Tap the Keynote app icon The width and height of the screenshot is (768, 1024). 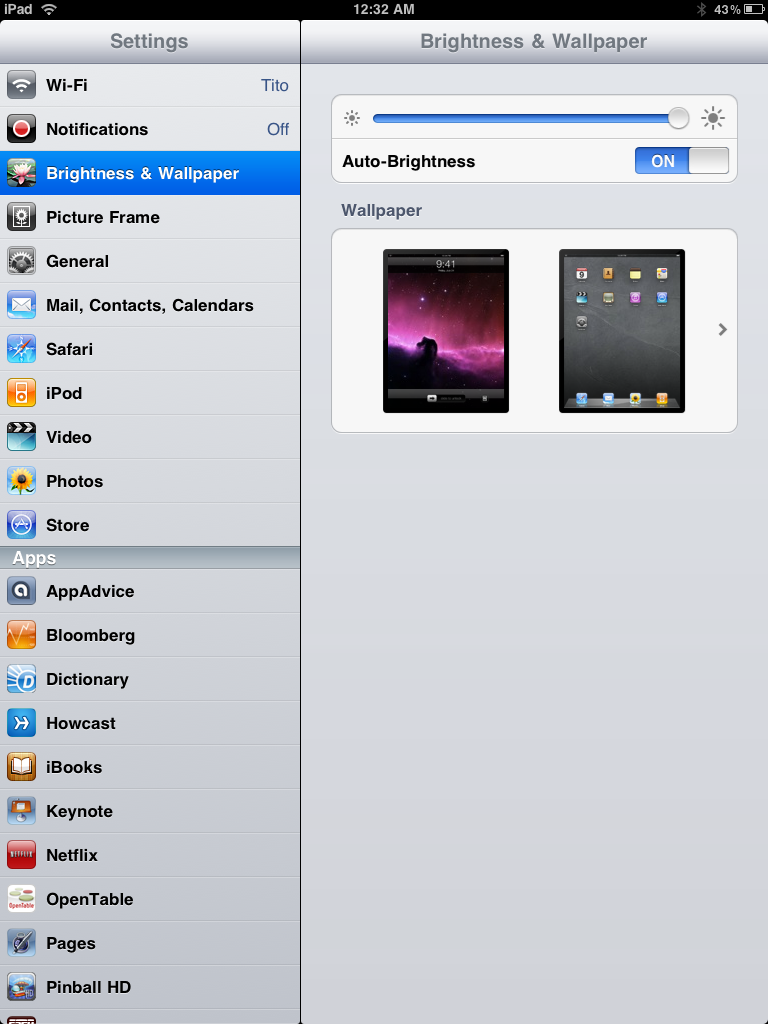(x=22, y=811)
